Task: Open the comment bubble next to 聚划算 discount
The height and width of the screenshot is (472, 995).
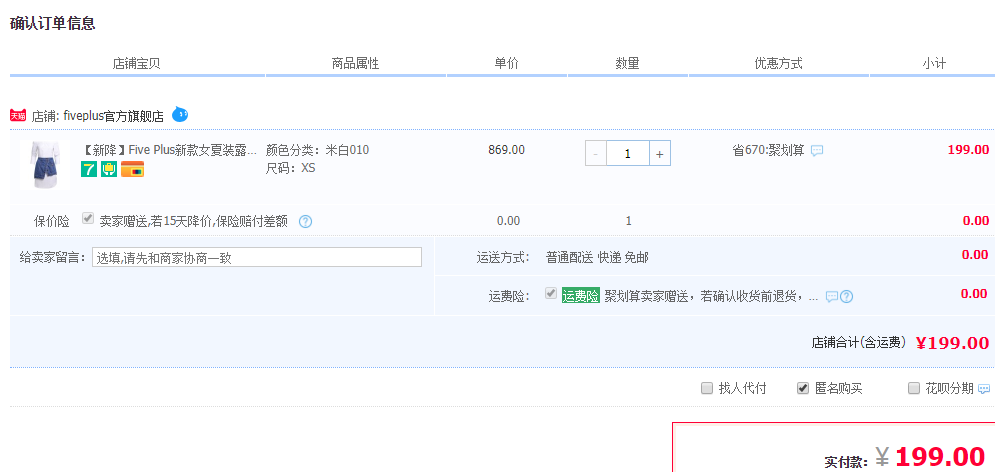Action: pos(817,151)
